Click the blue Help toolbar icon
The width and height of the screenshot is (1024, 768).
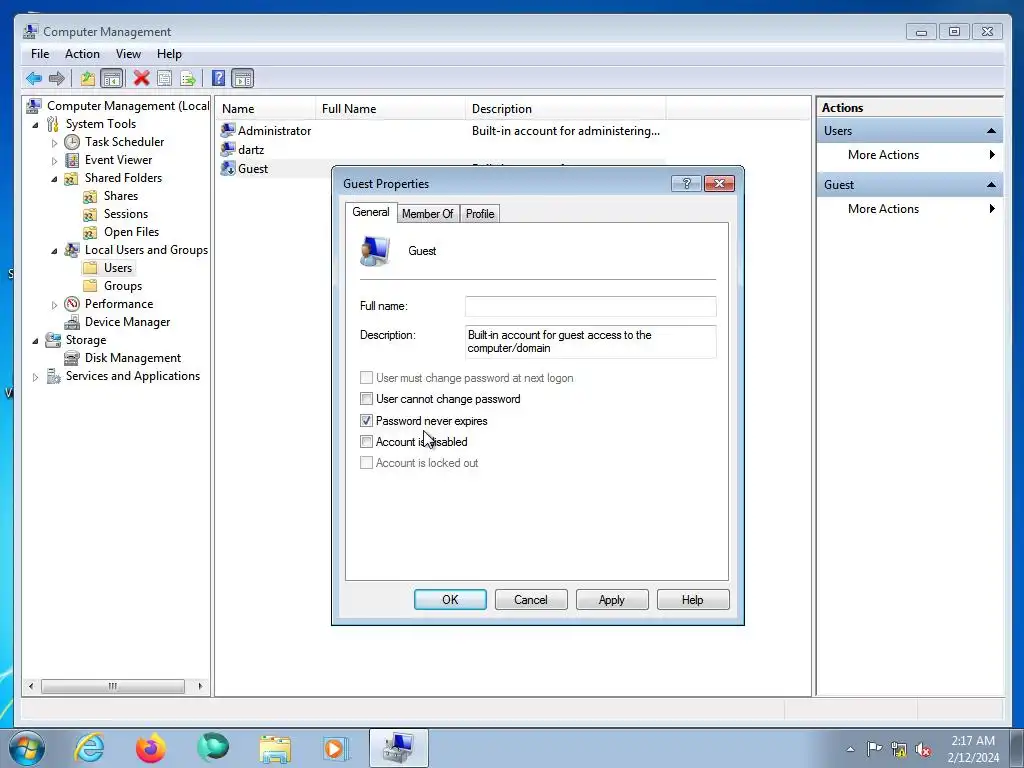click(219, 79)
